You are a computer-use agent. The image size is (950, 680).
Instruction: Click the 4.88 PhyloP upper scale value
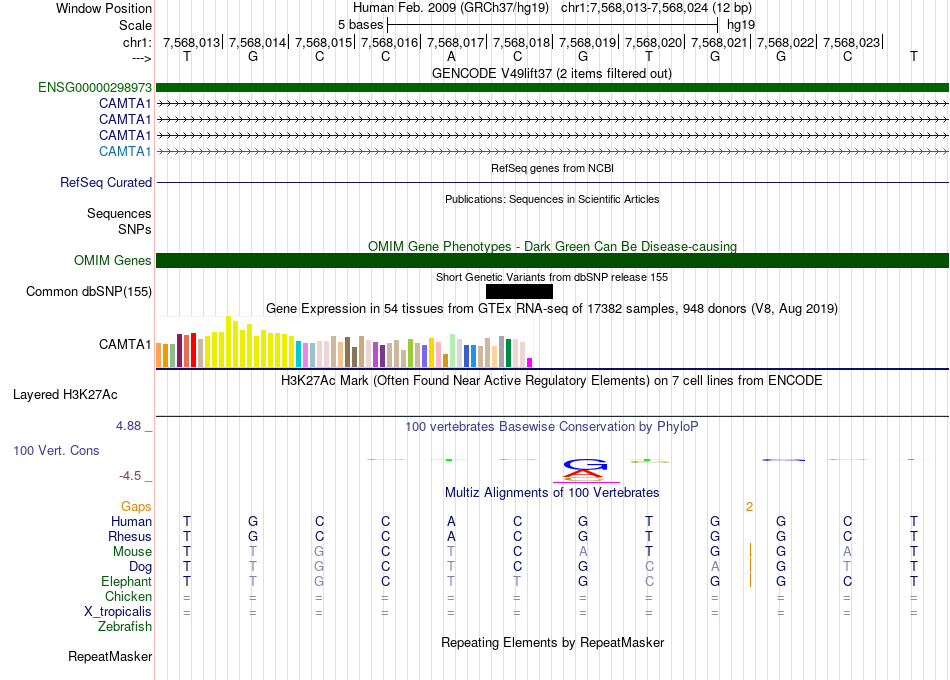(x=128, y=426)
